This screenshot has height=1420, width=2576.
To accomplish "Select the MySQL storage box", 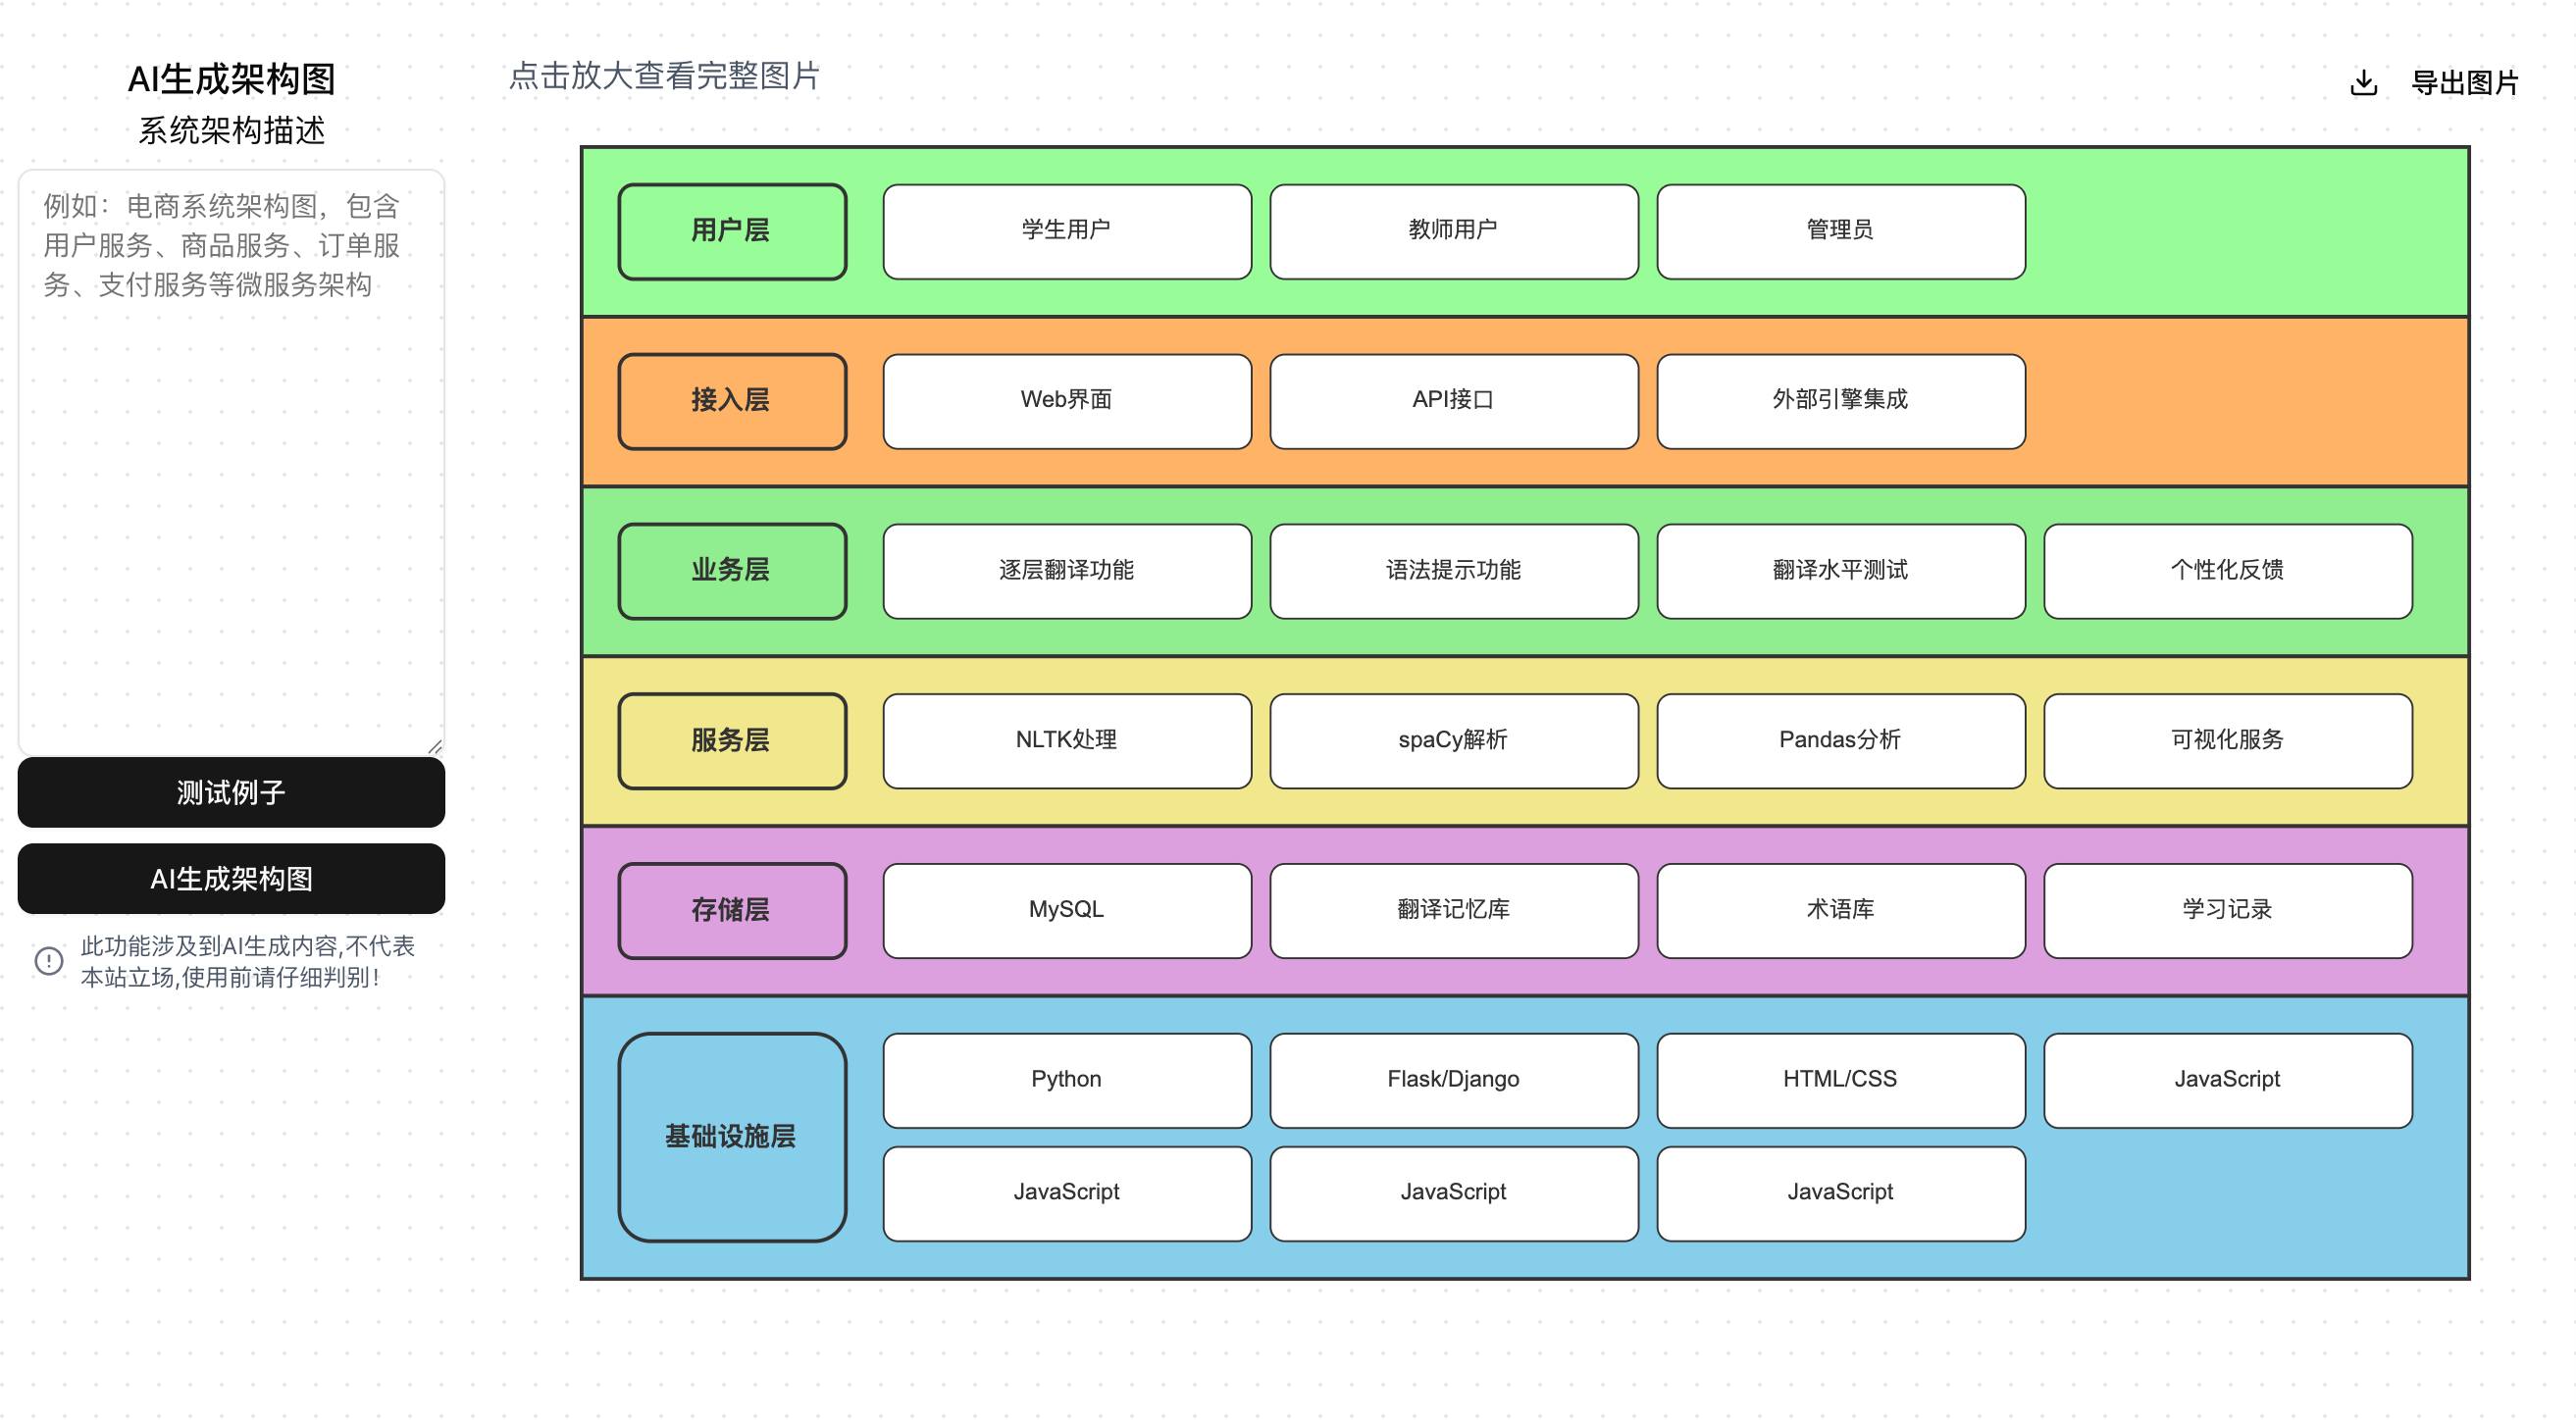I will 1067,910.
